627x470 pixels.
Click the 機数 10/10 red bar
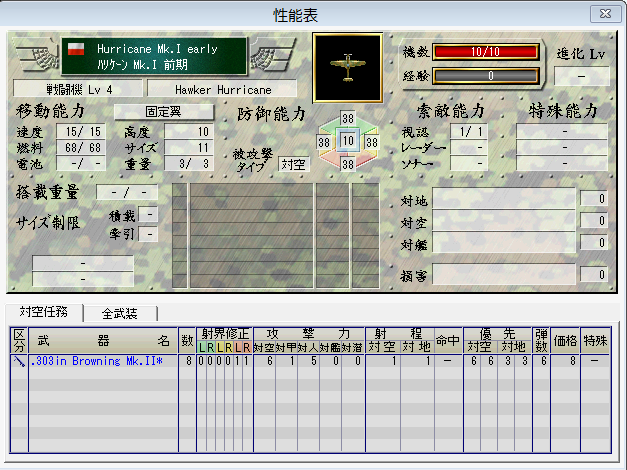pos(485,52)
